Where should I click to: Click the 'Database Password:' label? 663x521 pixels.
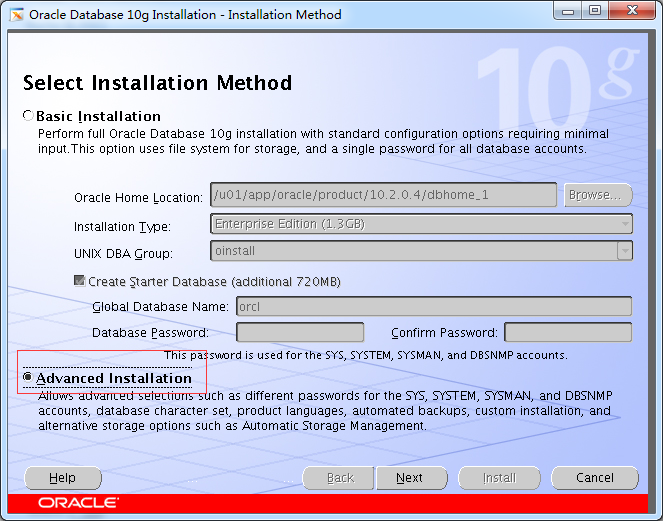150,333
